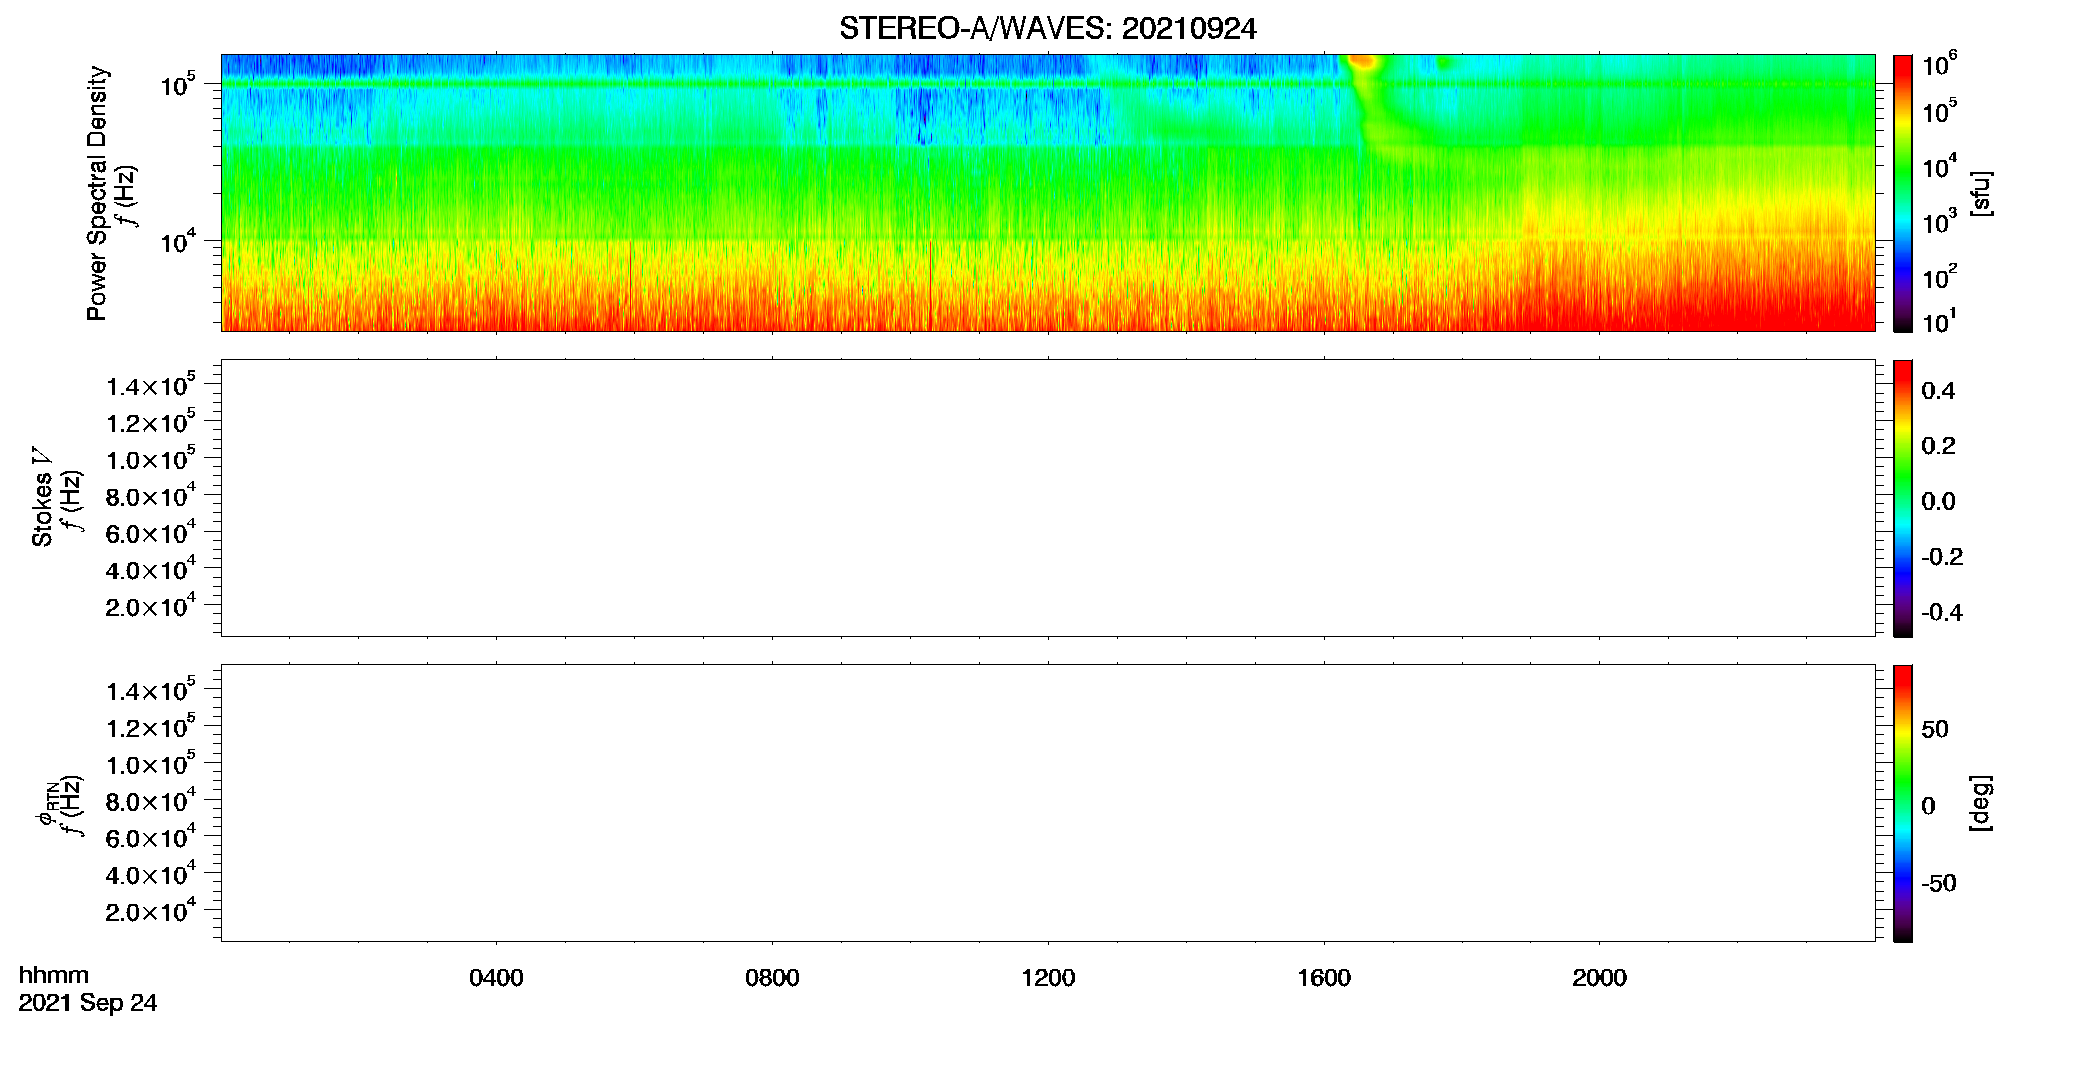Image resolution: width=2096 pixels, height=1080 pixels.
Task: Click the 0400 time axis label
Action: [x=496, y=978]
